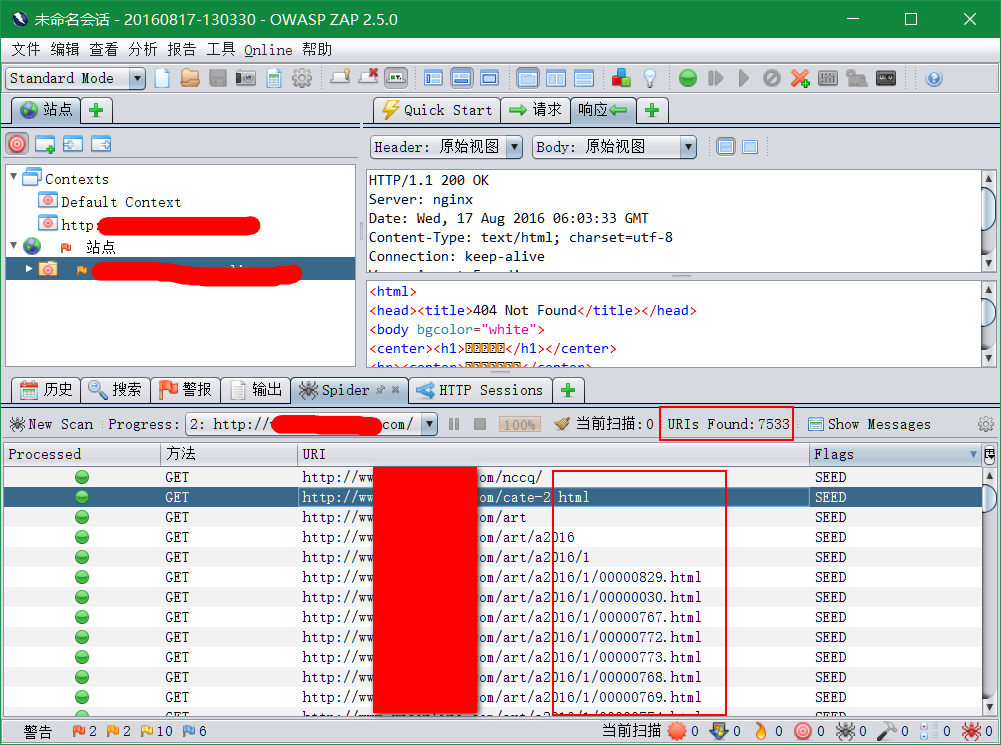Open Body view dropdown

tap(688, 147)
